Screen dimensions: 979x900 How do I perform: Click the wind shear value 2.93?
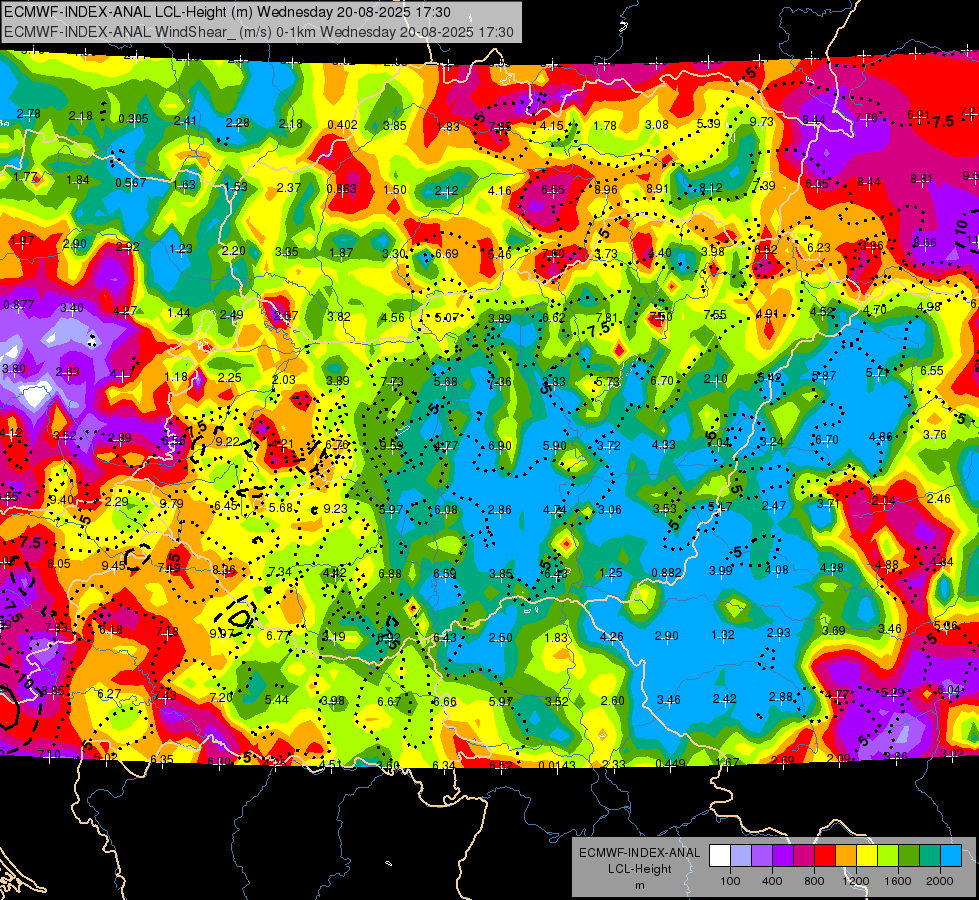click(x=779, y=633)
